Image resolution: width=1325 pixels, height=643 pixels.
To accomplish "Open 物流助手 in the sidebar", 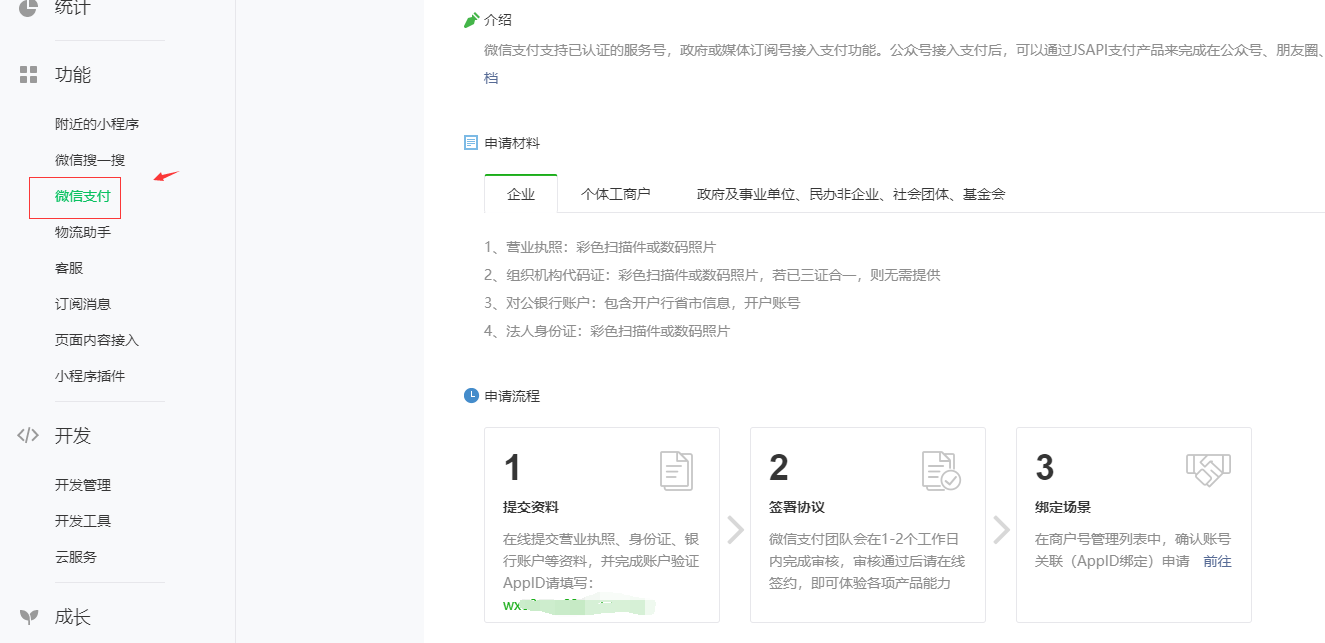I will click(x=83, y=232).
